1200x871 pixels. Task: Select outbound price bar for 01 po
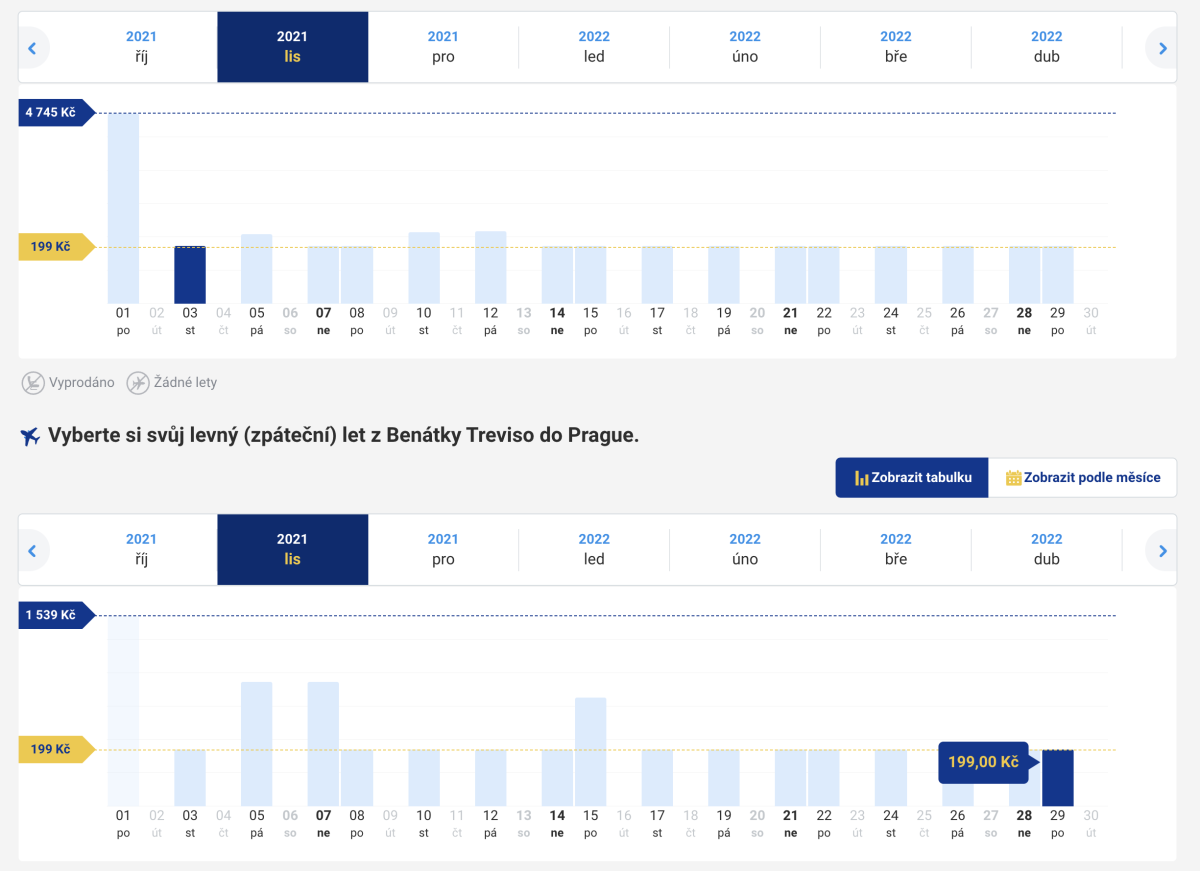(x=123, y=208)
